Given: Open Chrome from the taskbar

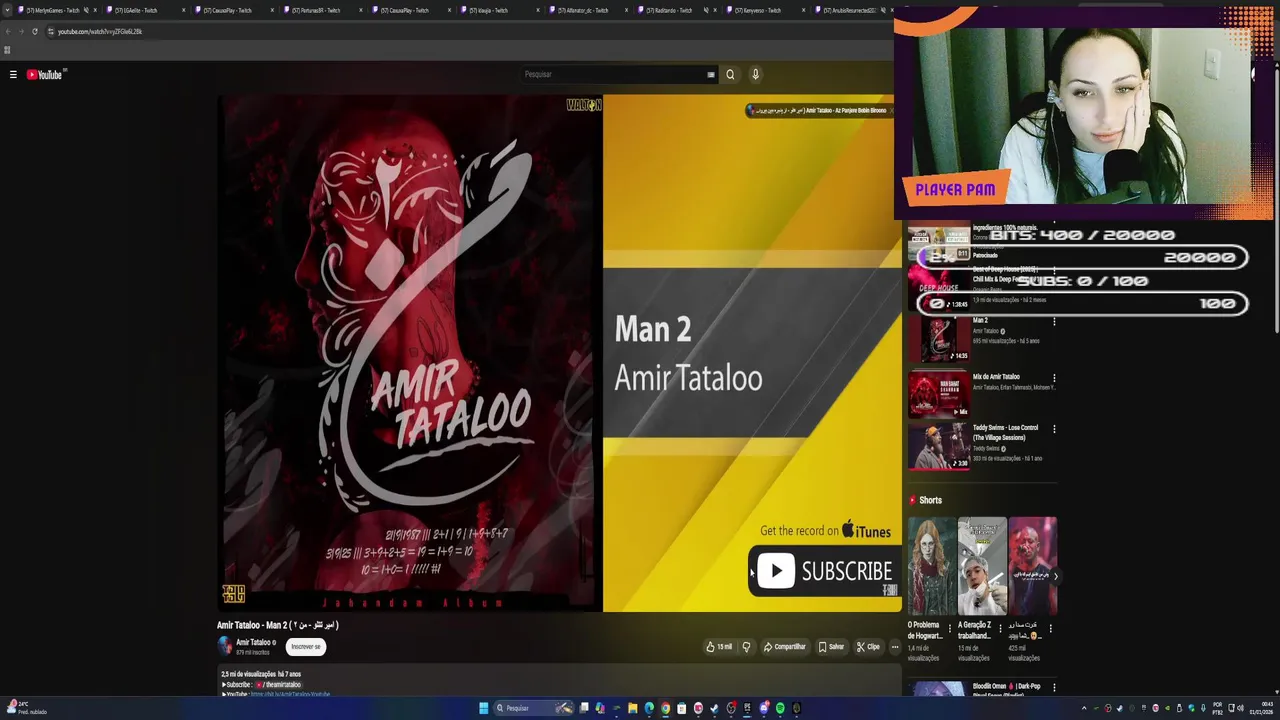Looking at the screenshot, I should [x=665, y=708].
